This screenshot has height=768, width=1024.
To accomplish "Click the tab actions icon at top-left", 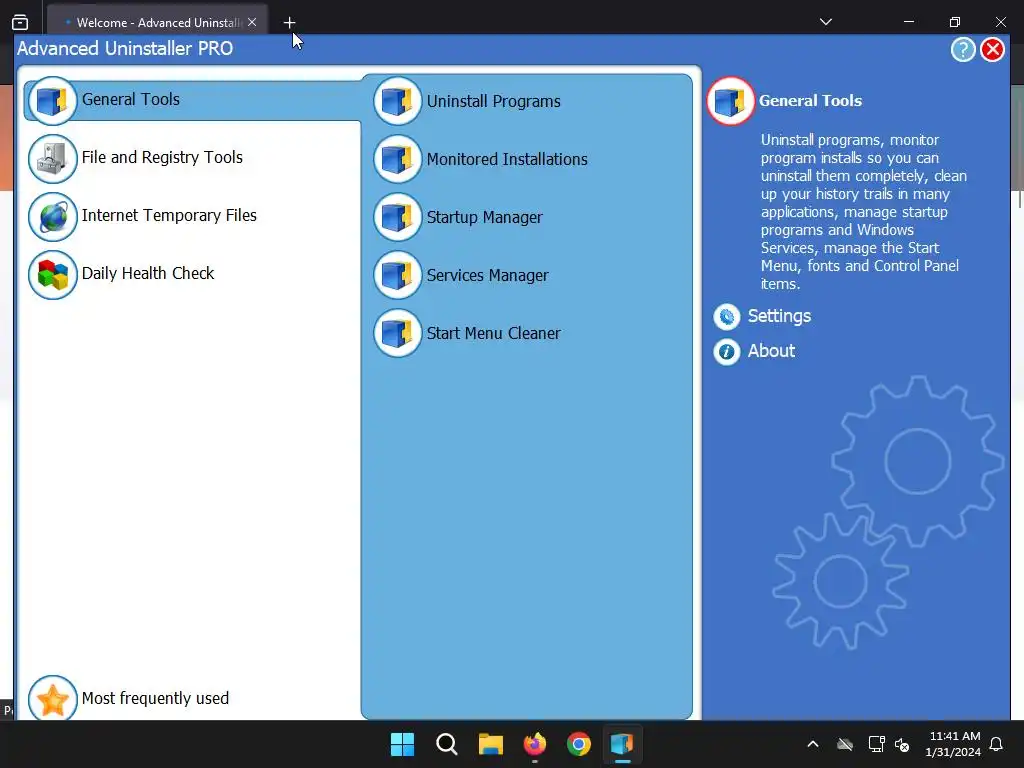I will pyautogui.click(x=20, y=22).
